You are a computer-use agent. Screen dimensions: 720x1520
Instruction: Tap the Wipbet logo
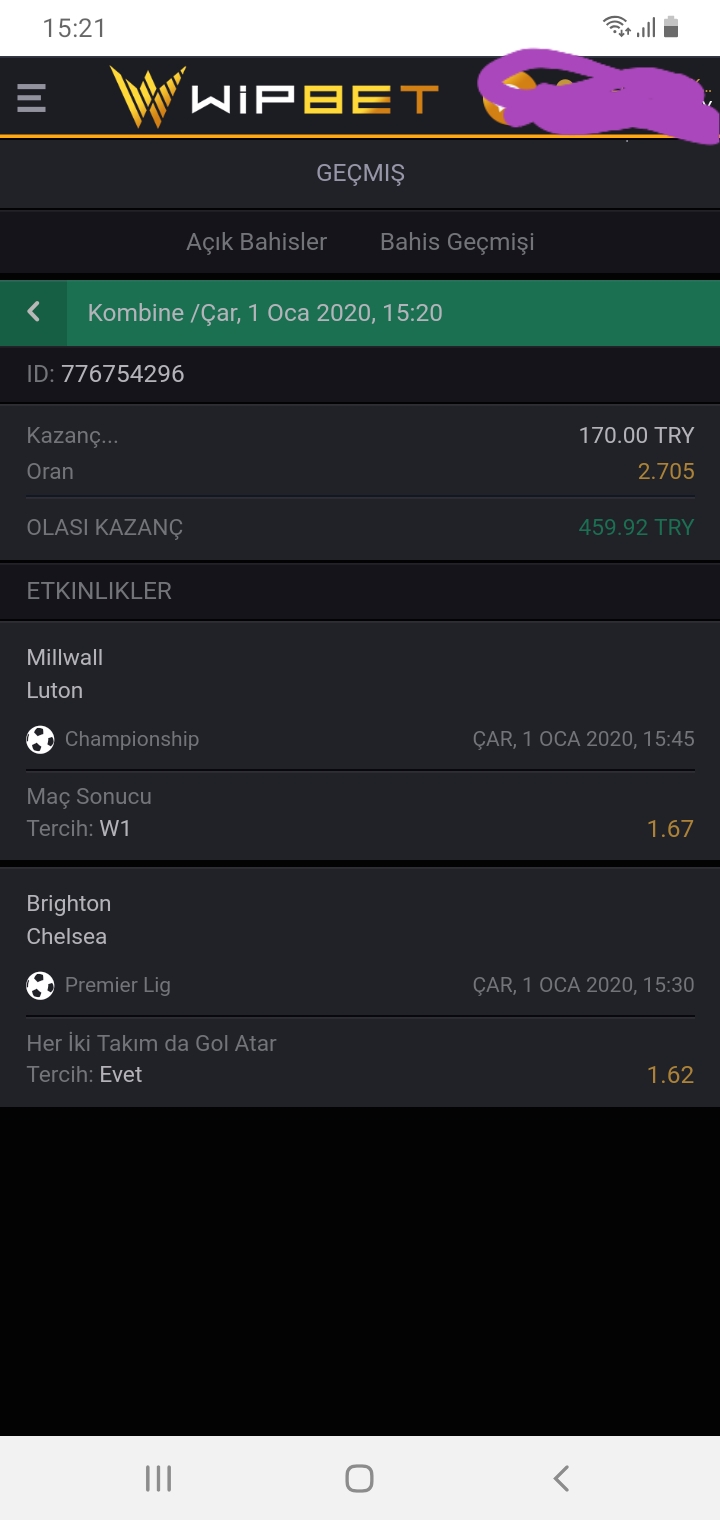click(x=274, y=97)
